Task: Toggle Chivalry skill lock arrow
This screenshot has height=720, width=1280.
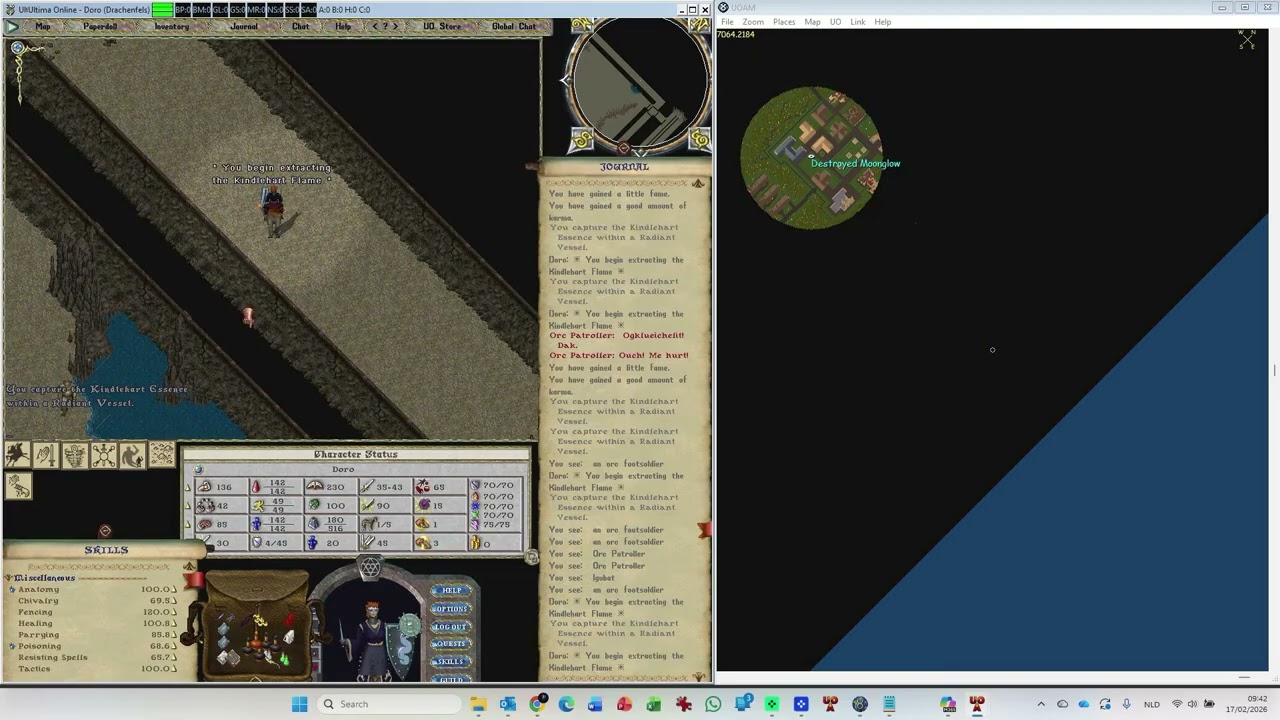Action: [174, 601]
